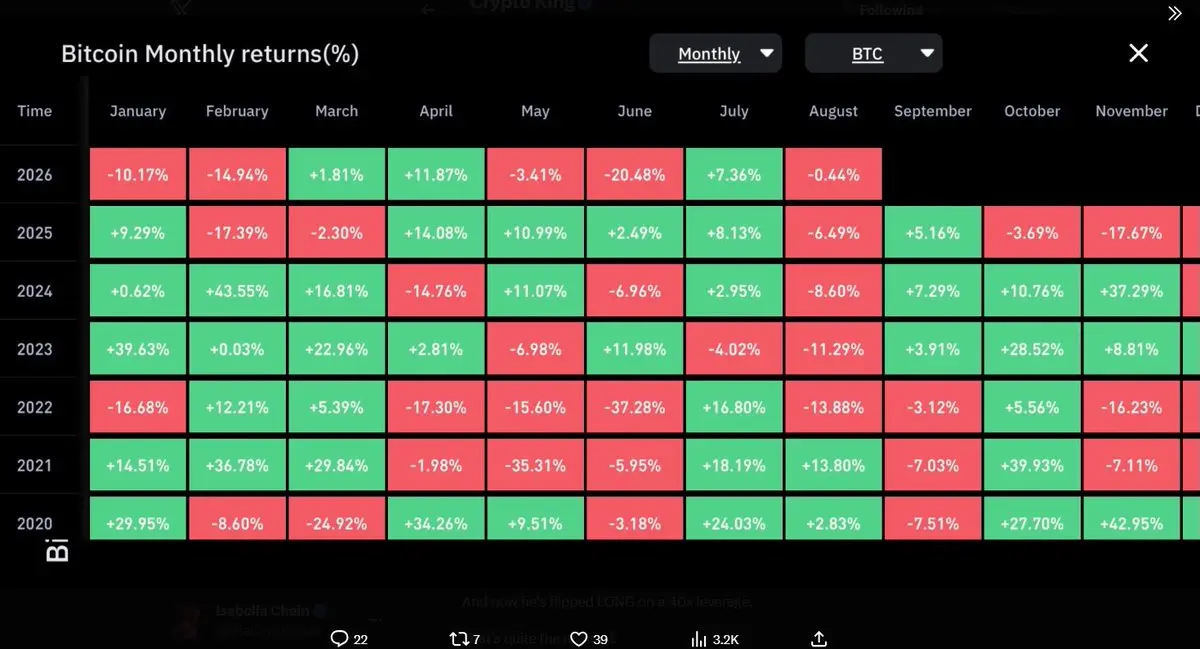
Task: Click the +14.08% April 2025 cell
Action: [x=436, y=233]
